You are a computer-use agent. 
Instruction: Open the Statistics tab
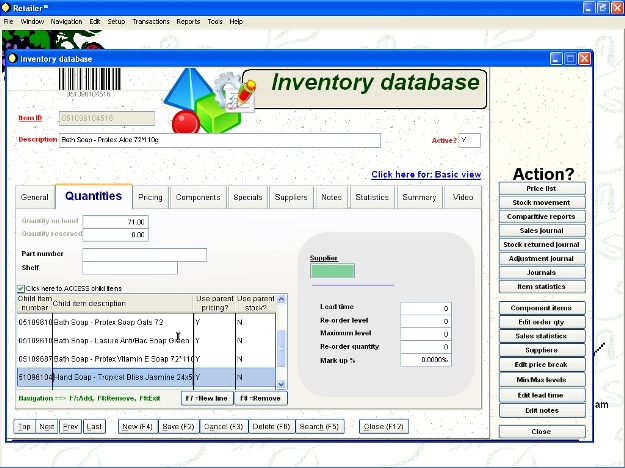pyautogui.click(x=371, y=198)
